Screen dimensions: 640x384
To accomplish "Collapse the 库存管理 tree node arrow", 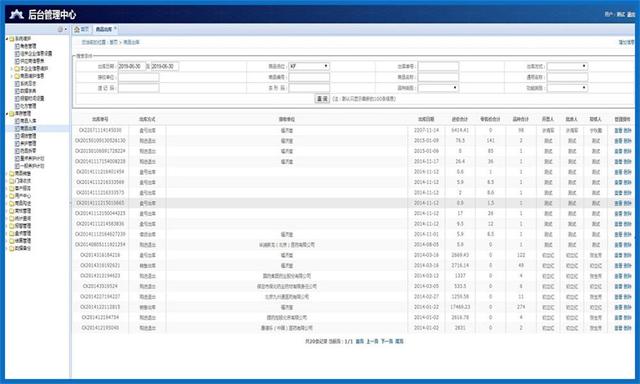I will (x=7, y=114).
